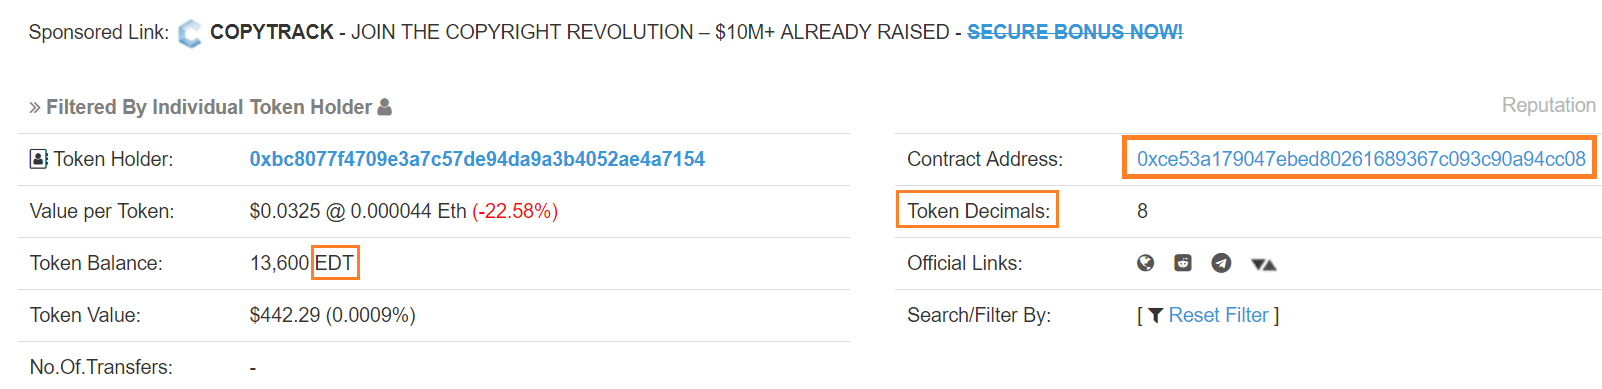Click the funnel filter icon
Image resolution: width=1602 pixels, height=389 pixels.
(1155, 315)
